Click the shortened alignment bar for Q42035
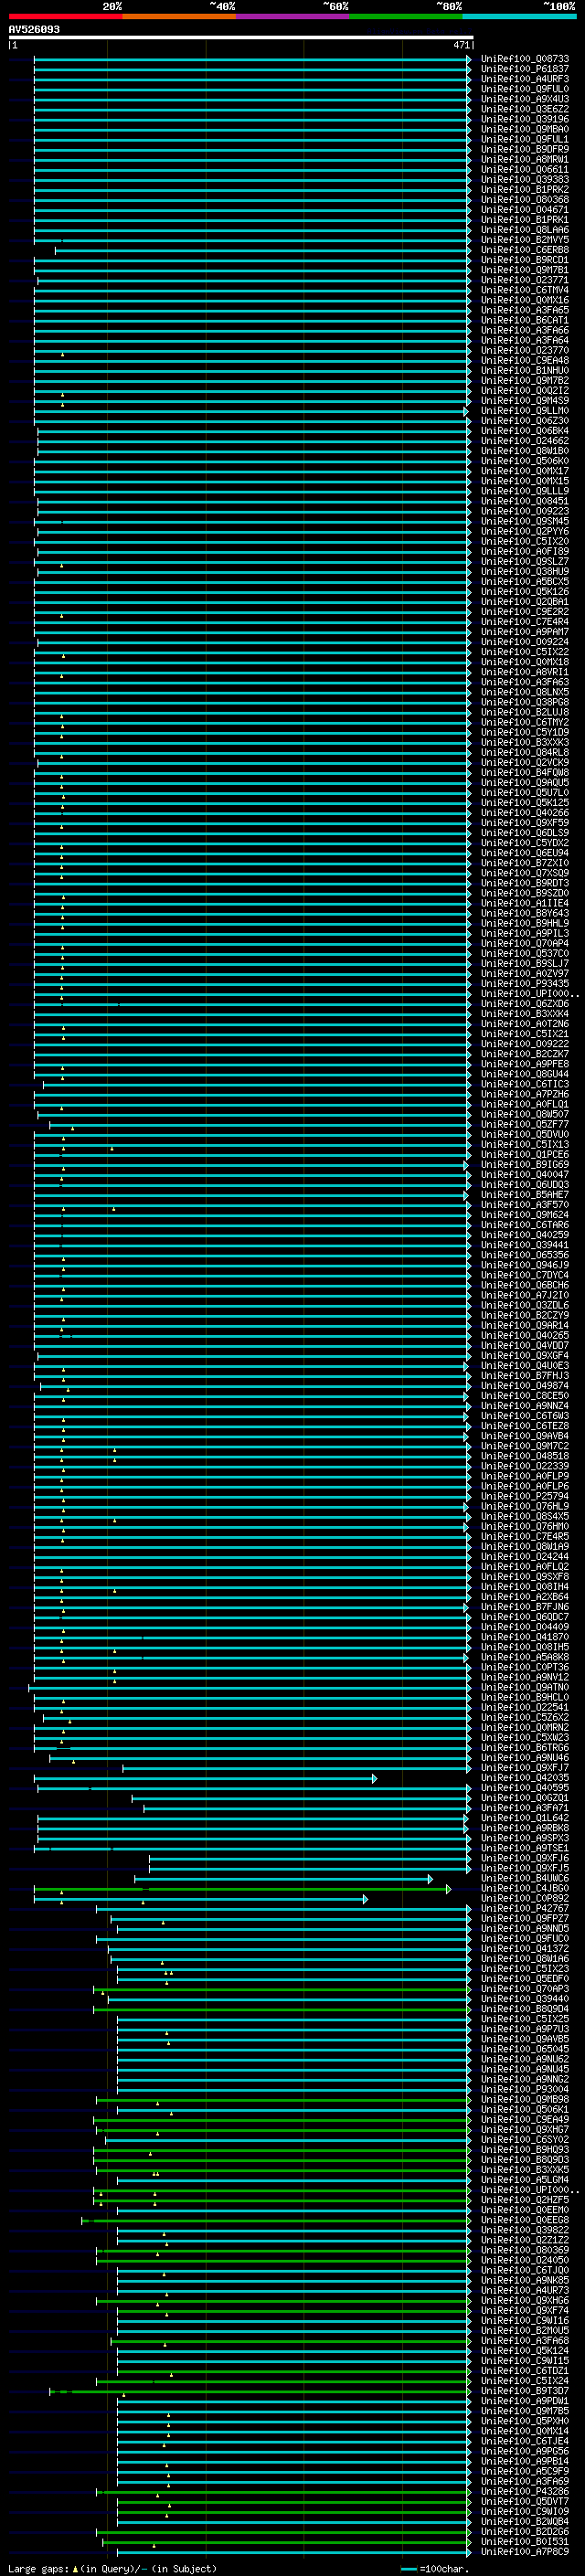The image size is (585, 2576). 205,1778
